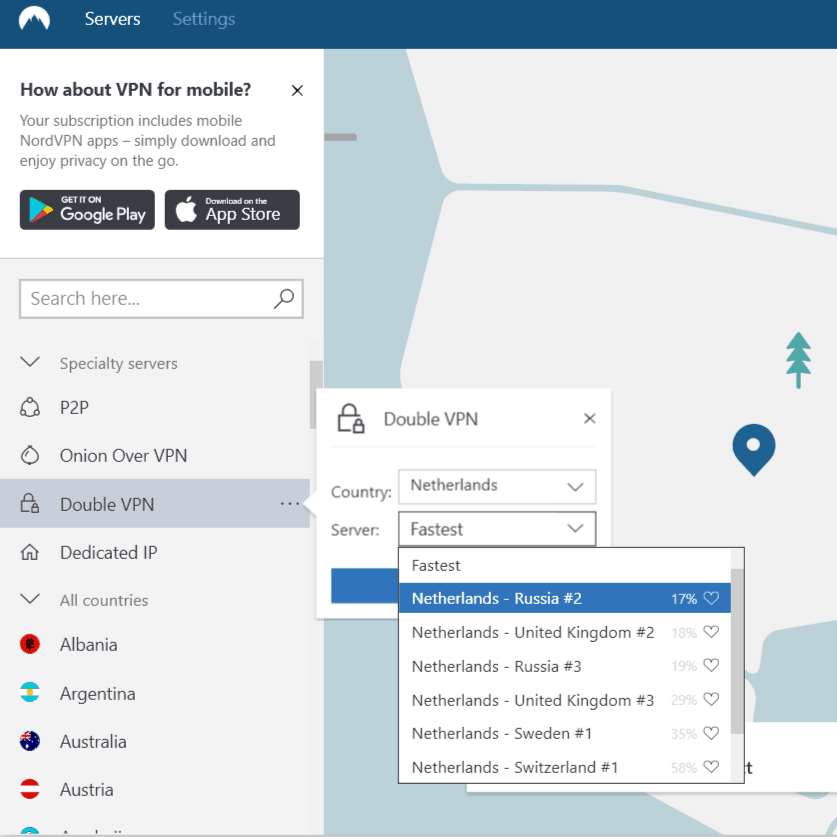This screenshot has height=837, width=837.
Task: Click the Dedicated IP house icon
Action: pyautogui.click(x=30, y=552)
